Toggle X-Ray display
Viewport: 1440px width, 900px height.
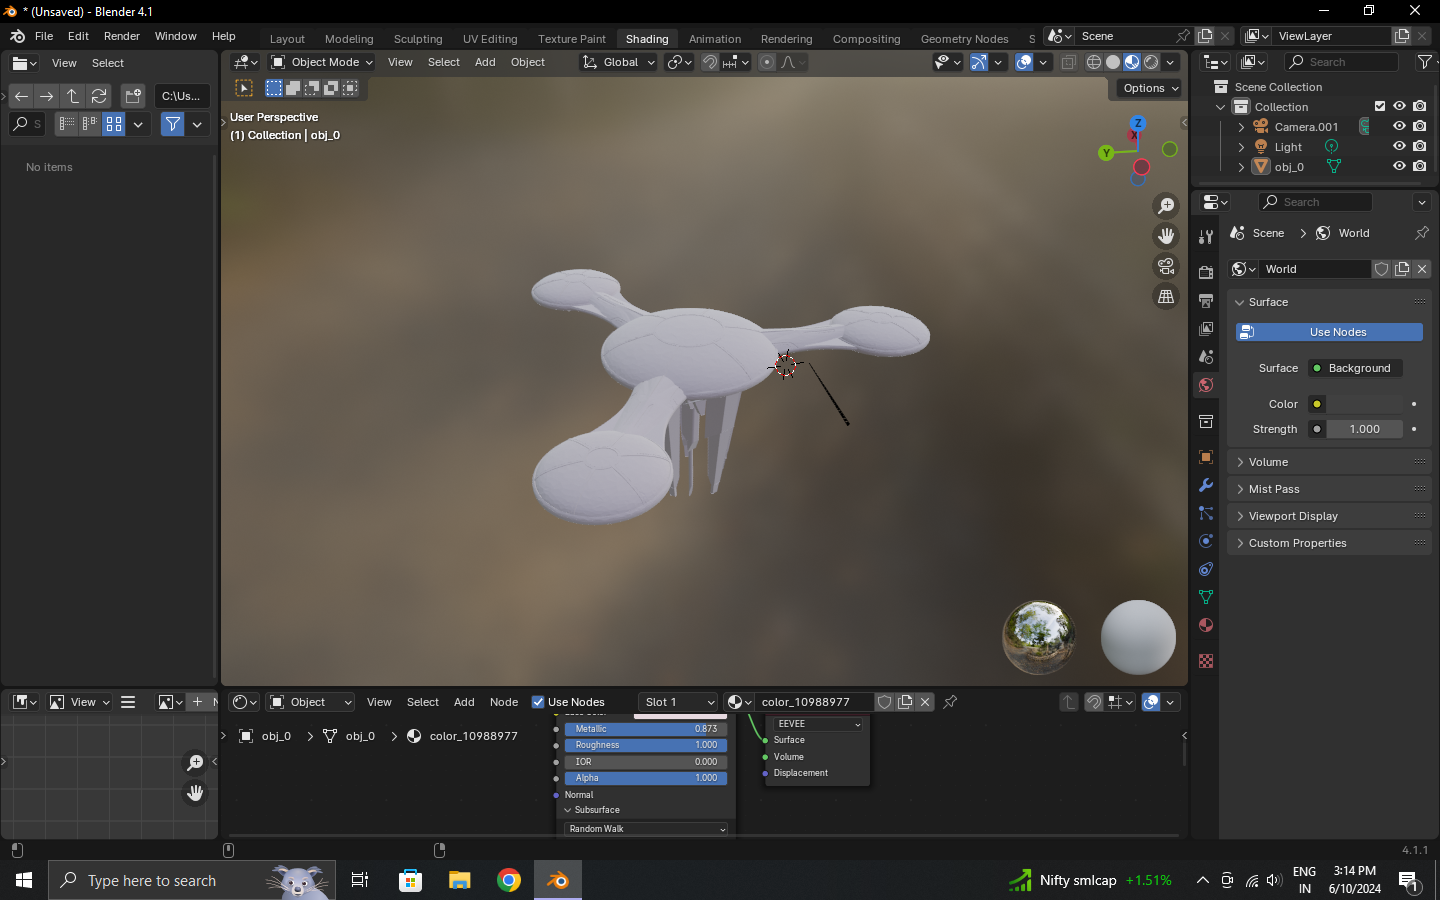1069,62
